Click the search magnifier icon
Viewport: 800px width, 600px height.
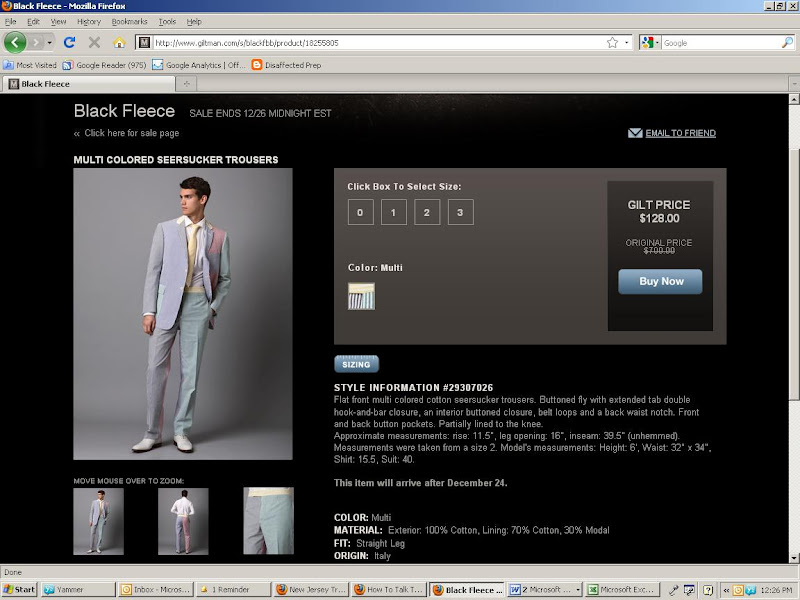click(787, 43)
